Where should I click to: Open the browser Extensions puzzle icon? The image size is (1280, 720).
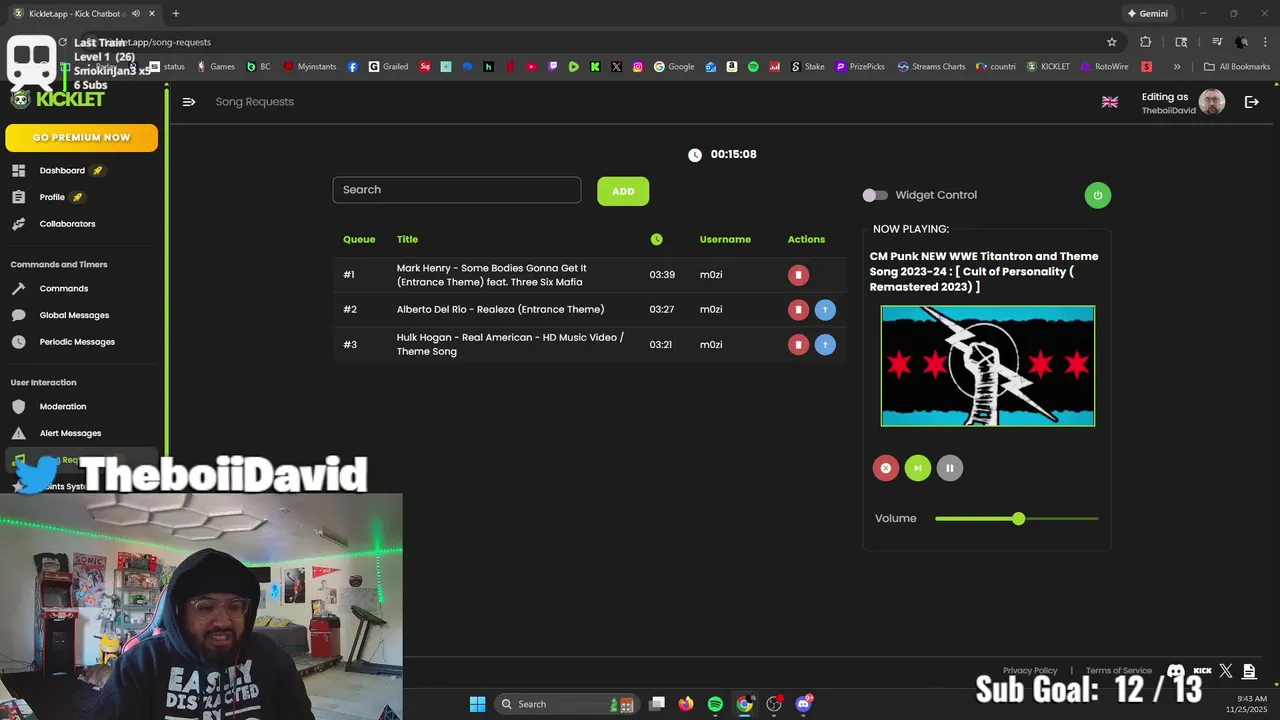[1146, 42]
